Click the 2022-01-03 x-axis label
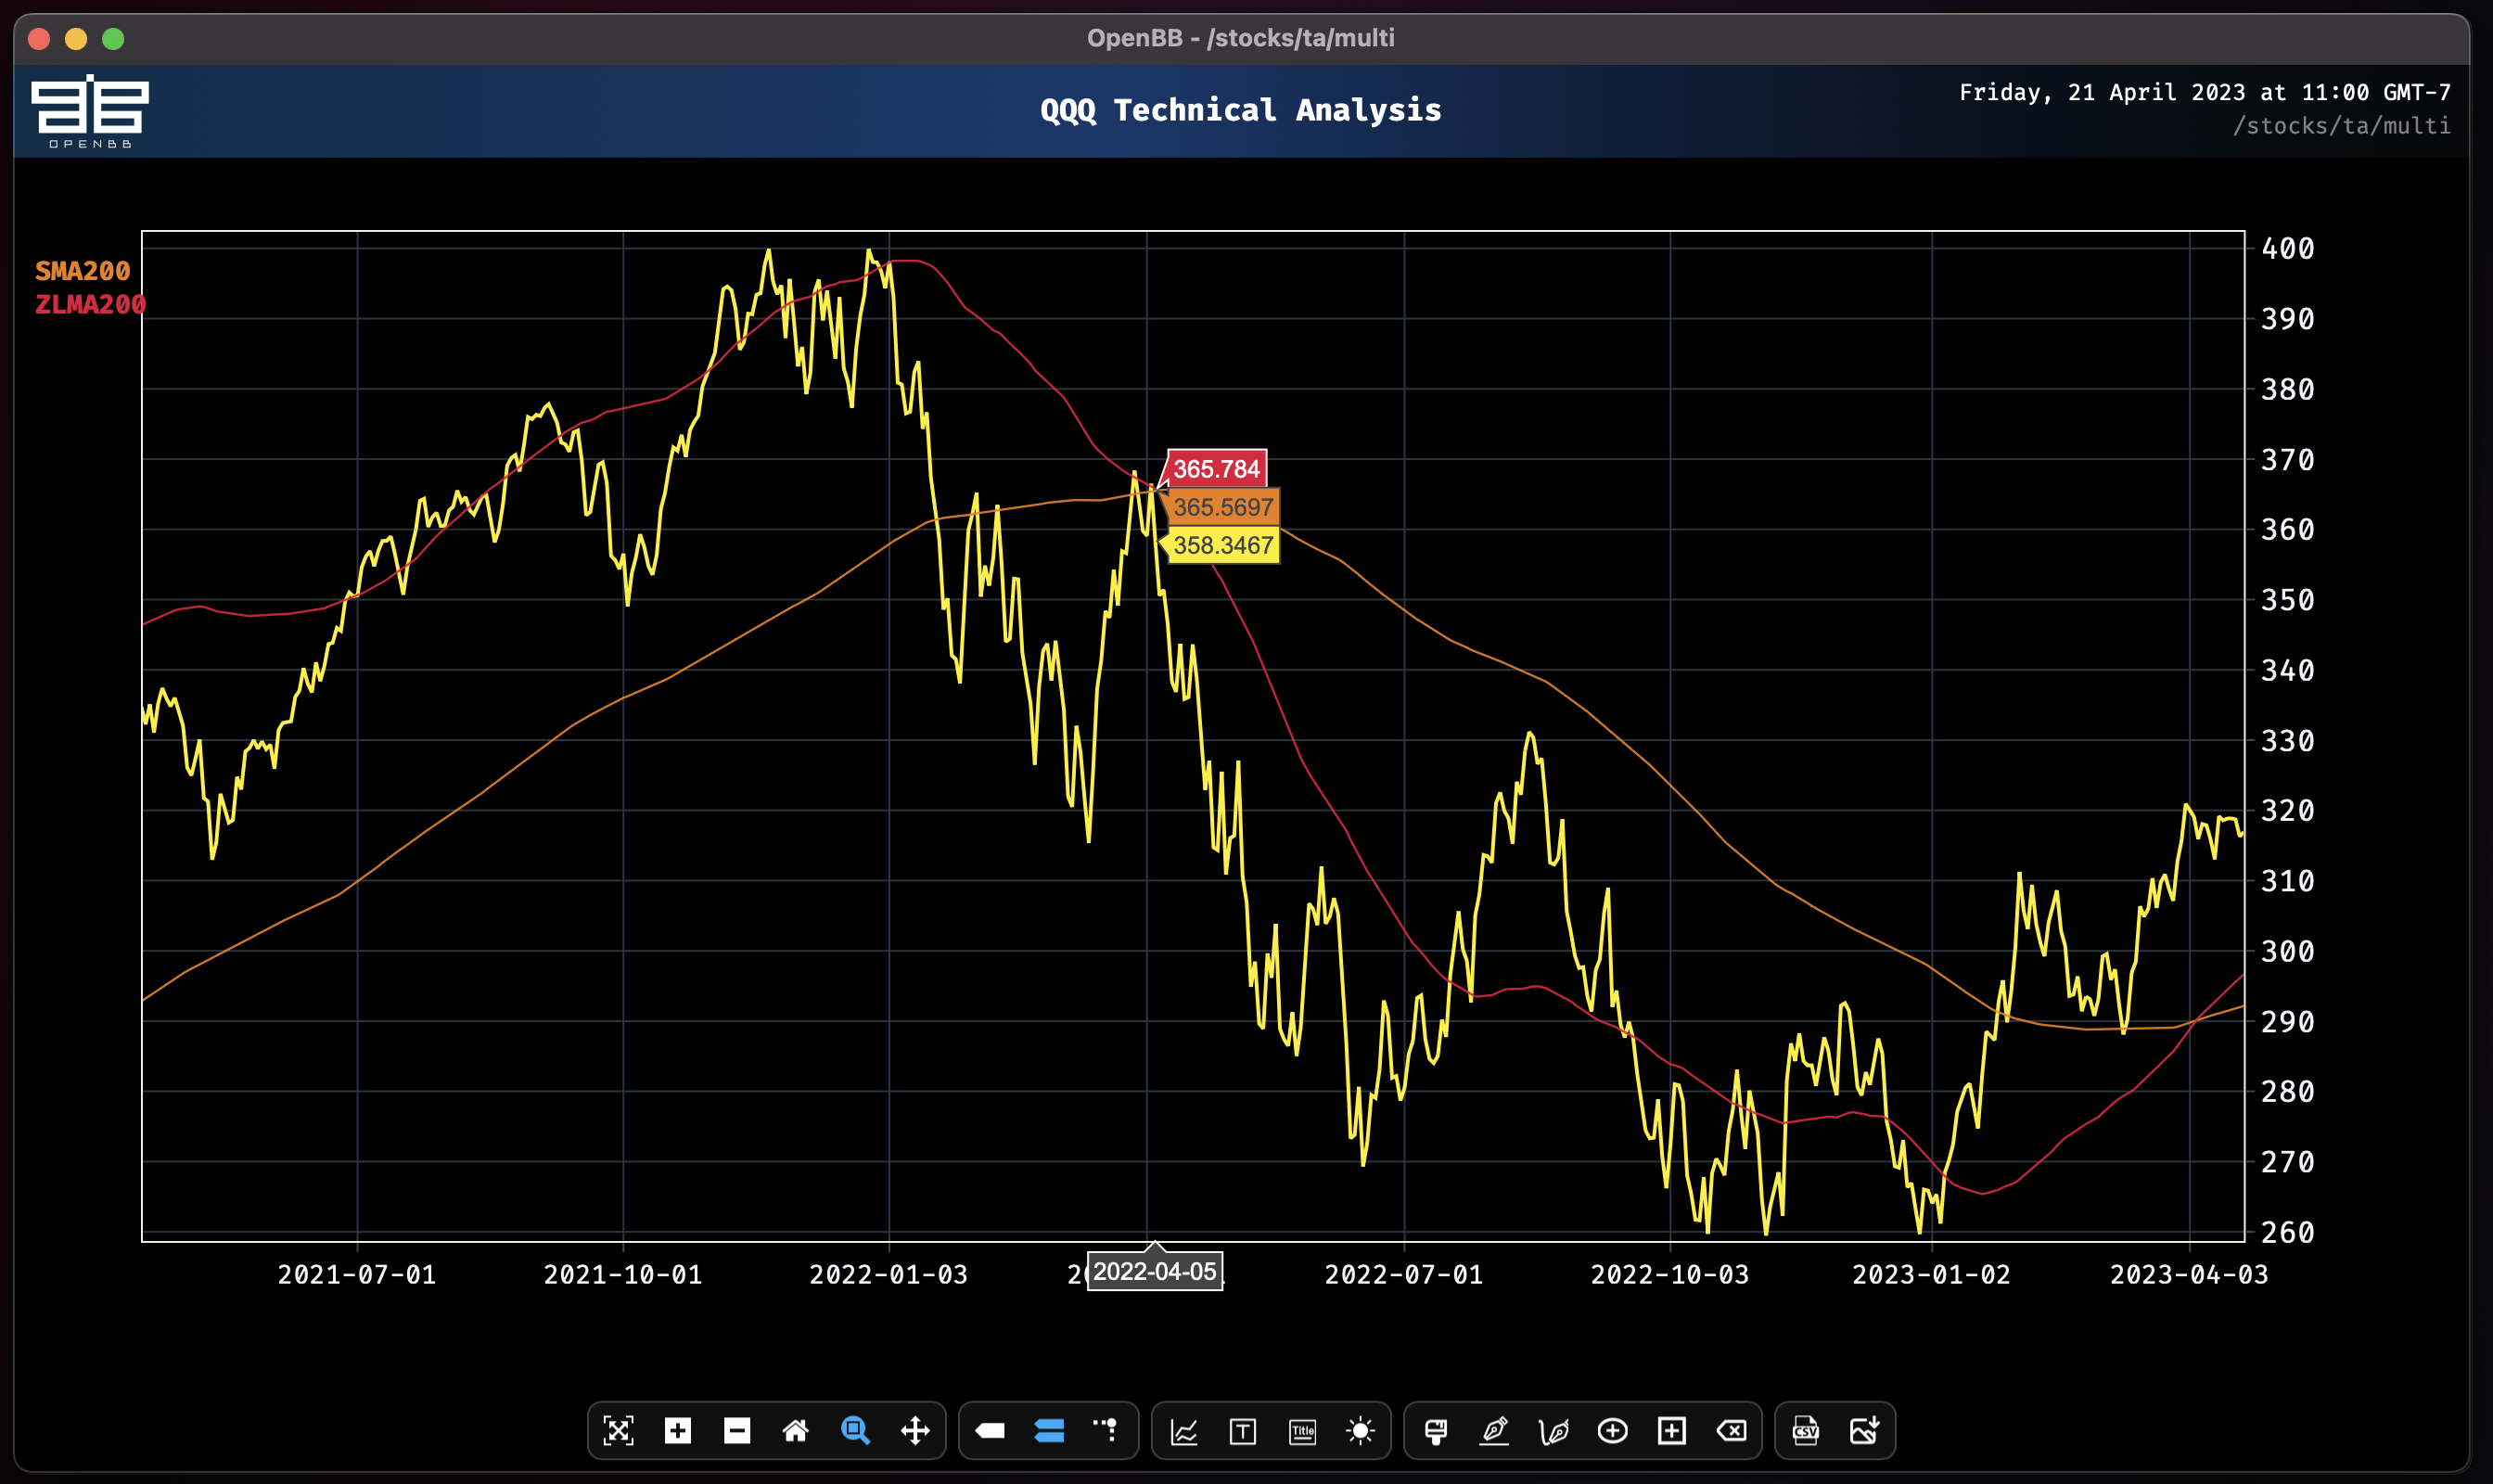 pyautogui.click(x=889, y=1275)
